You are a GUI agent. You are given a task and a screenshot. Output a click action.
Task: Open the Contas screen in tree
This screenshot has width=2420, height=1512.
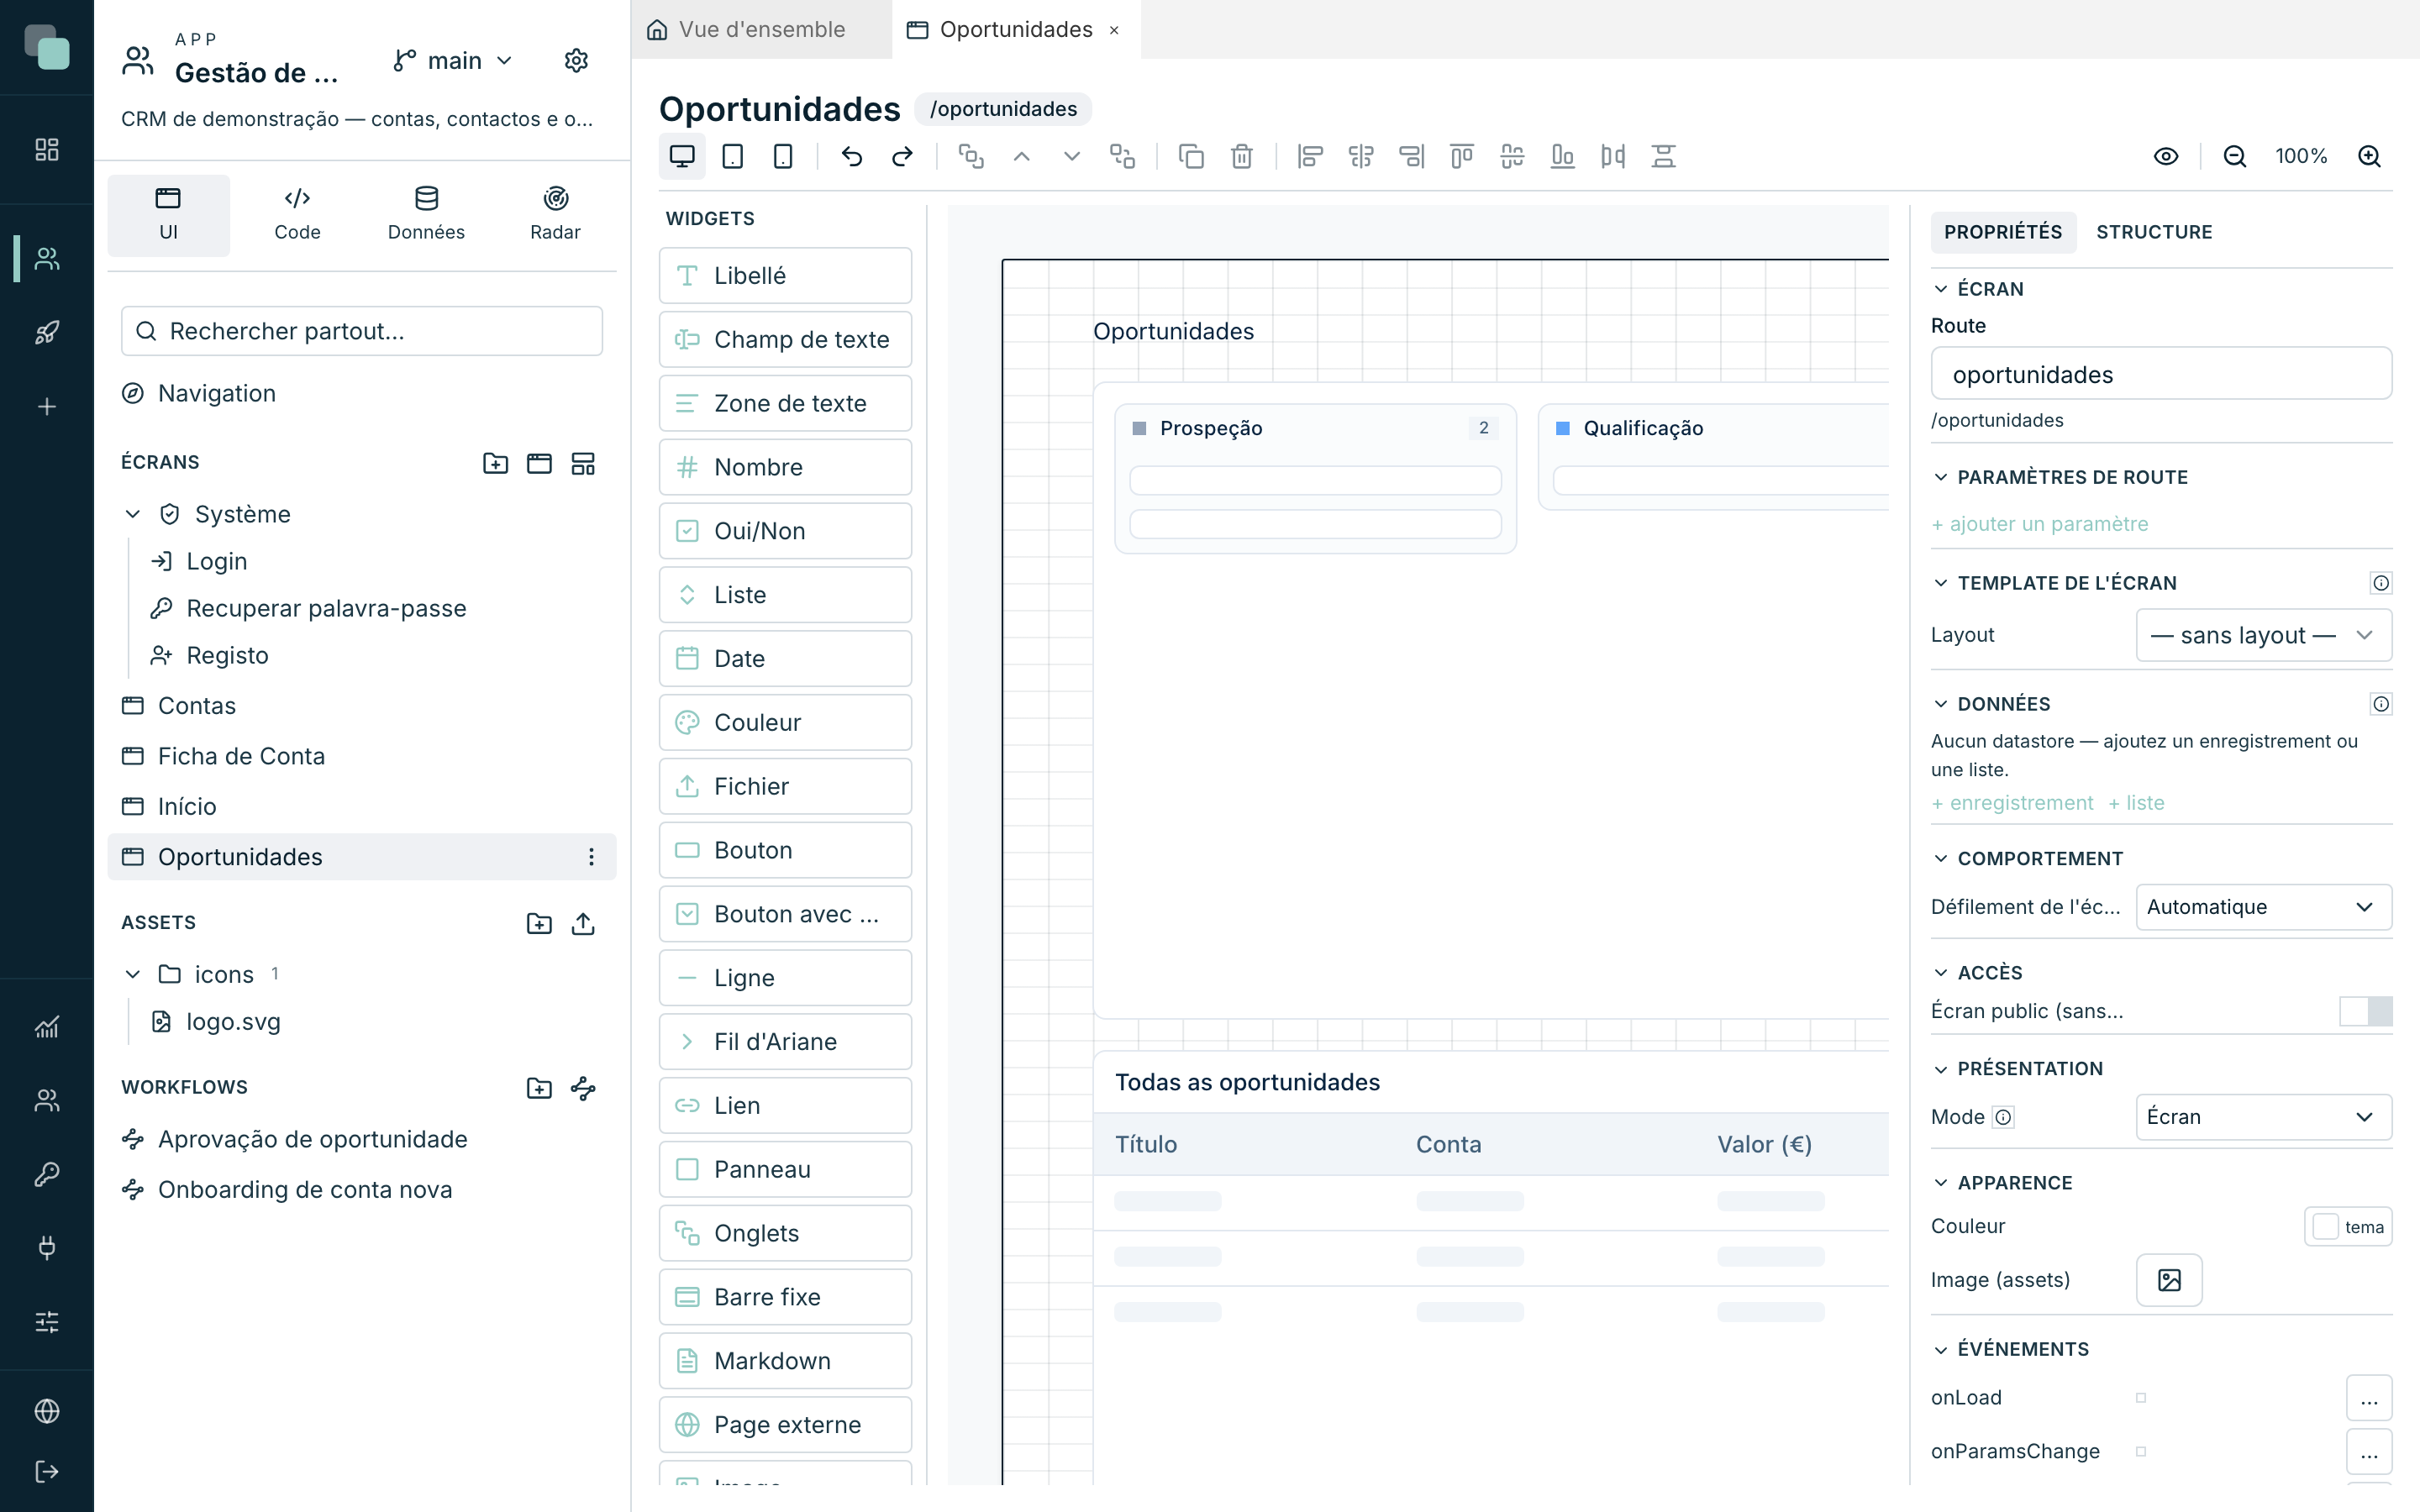pos(362,706)
